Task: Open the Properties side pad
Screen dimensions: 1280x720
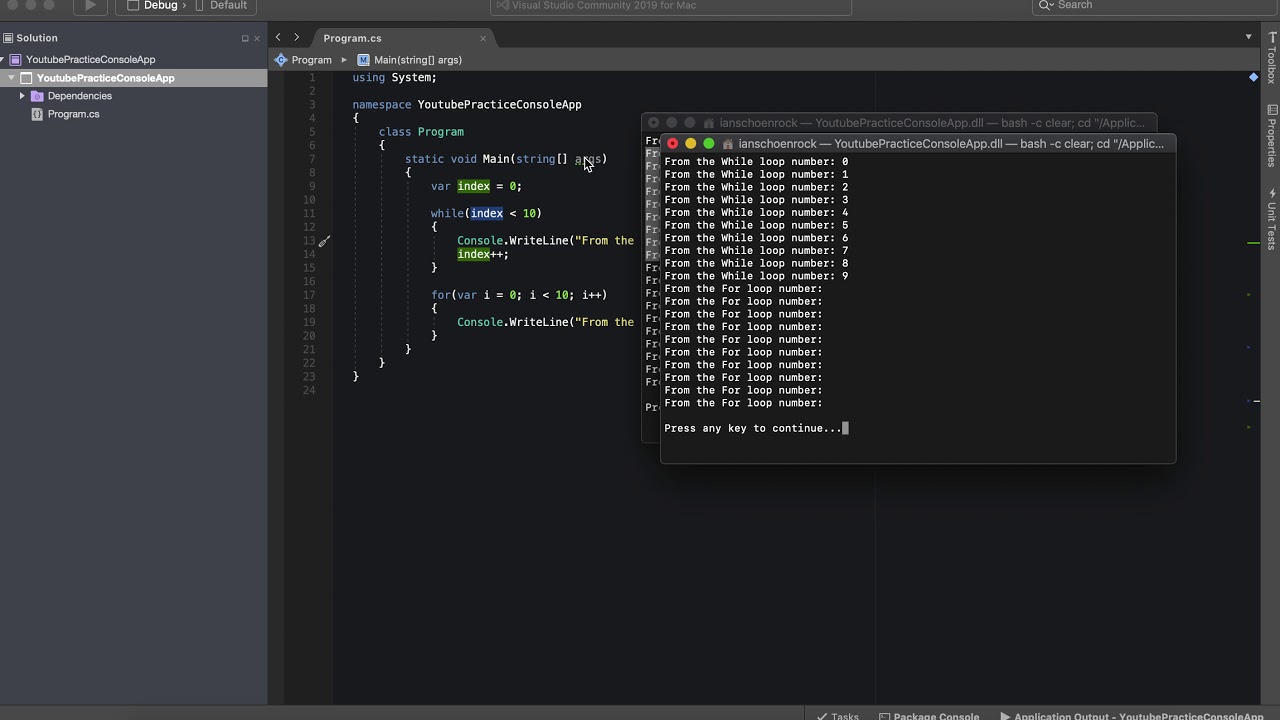Action: [x=1272, y=135]
